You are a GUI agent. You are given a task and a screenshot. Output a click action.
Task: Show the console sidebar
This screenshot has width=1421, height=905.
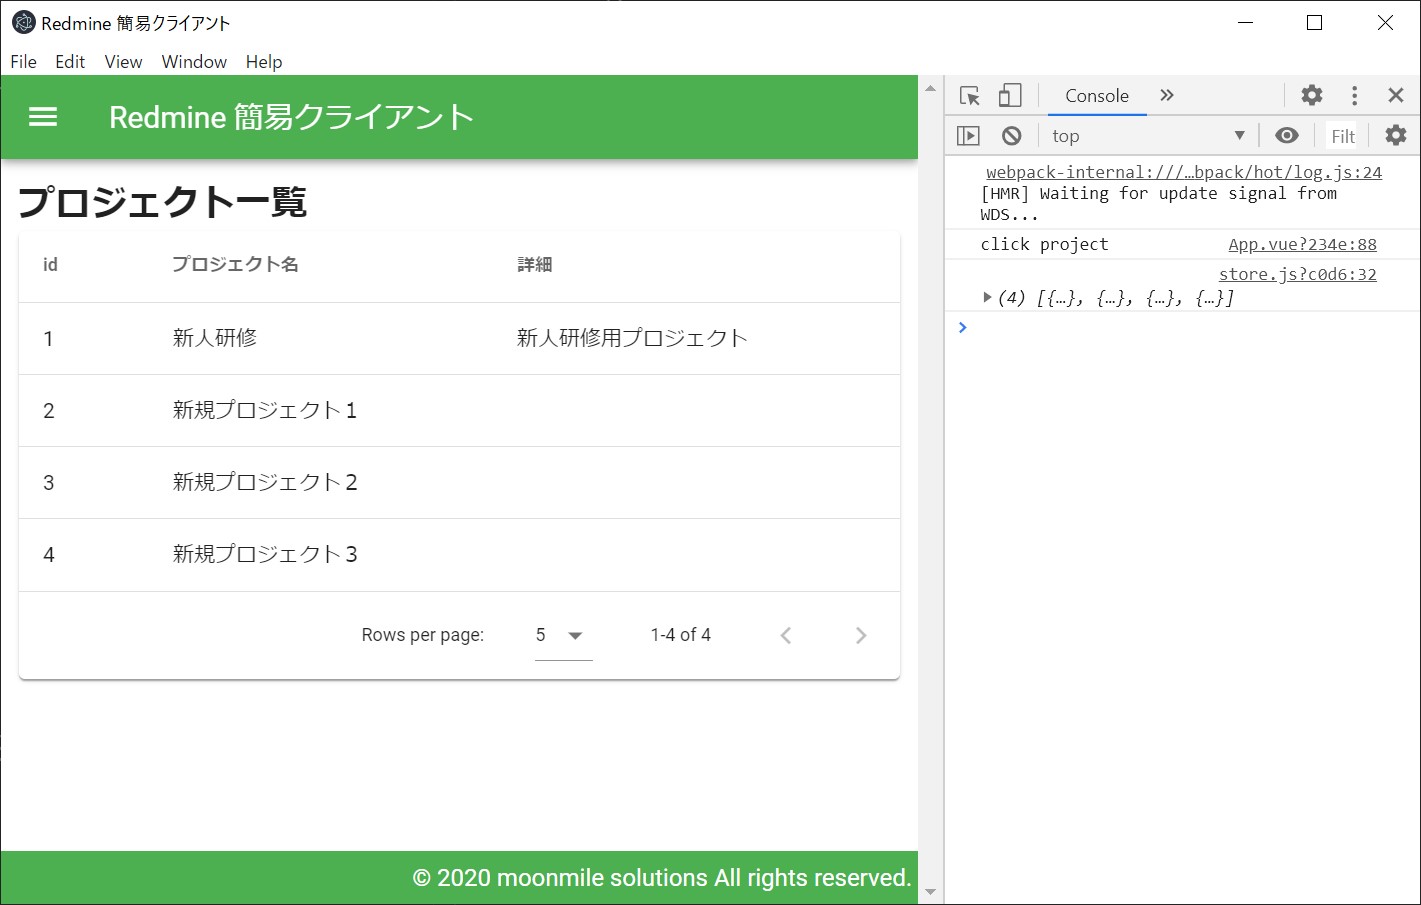point(968,136)
